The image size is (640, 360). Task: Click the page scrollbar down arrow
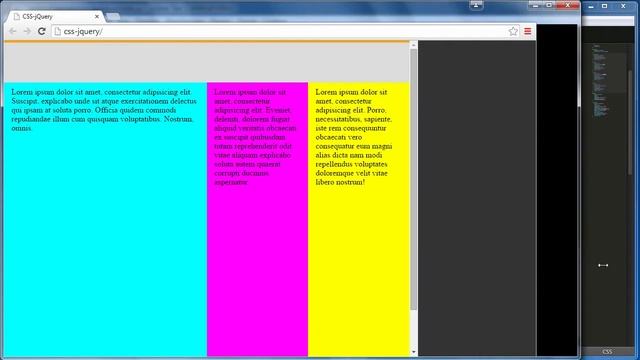(413, 352)
